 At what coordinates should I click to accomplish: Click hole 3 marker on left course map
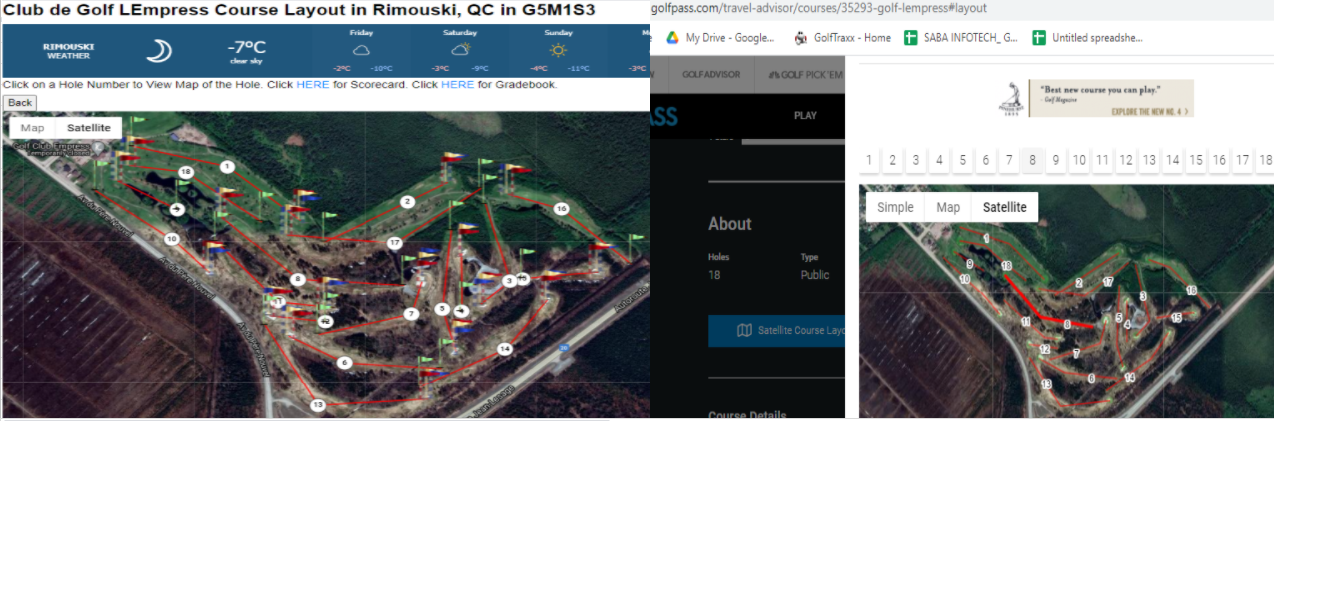[x=509, y=281]
